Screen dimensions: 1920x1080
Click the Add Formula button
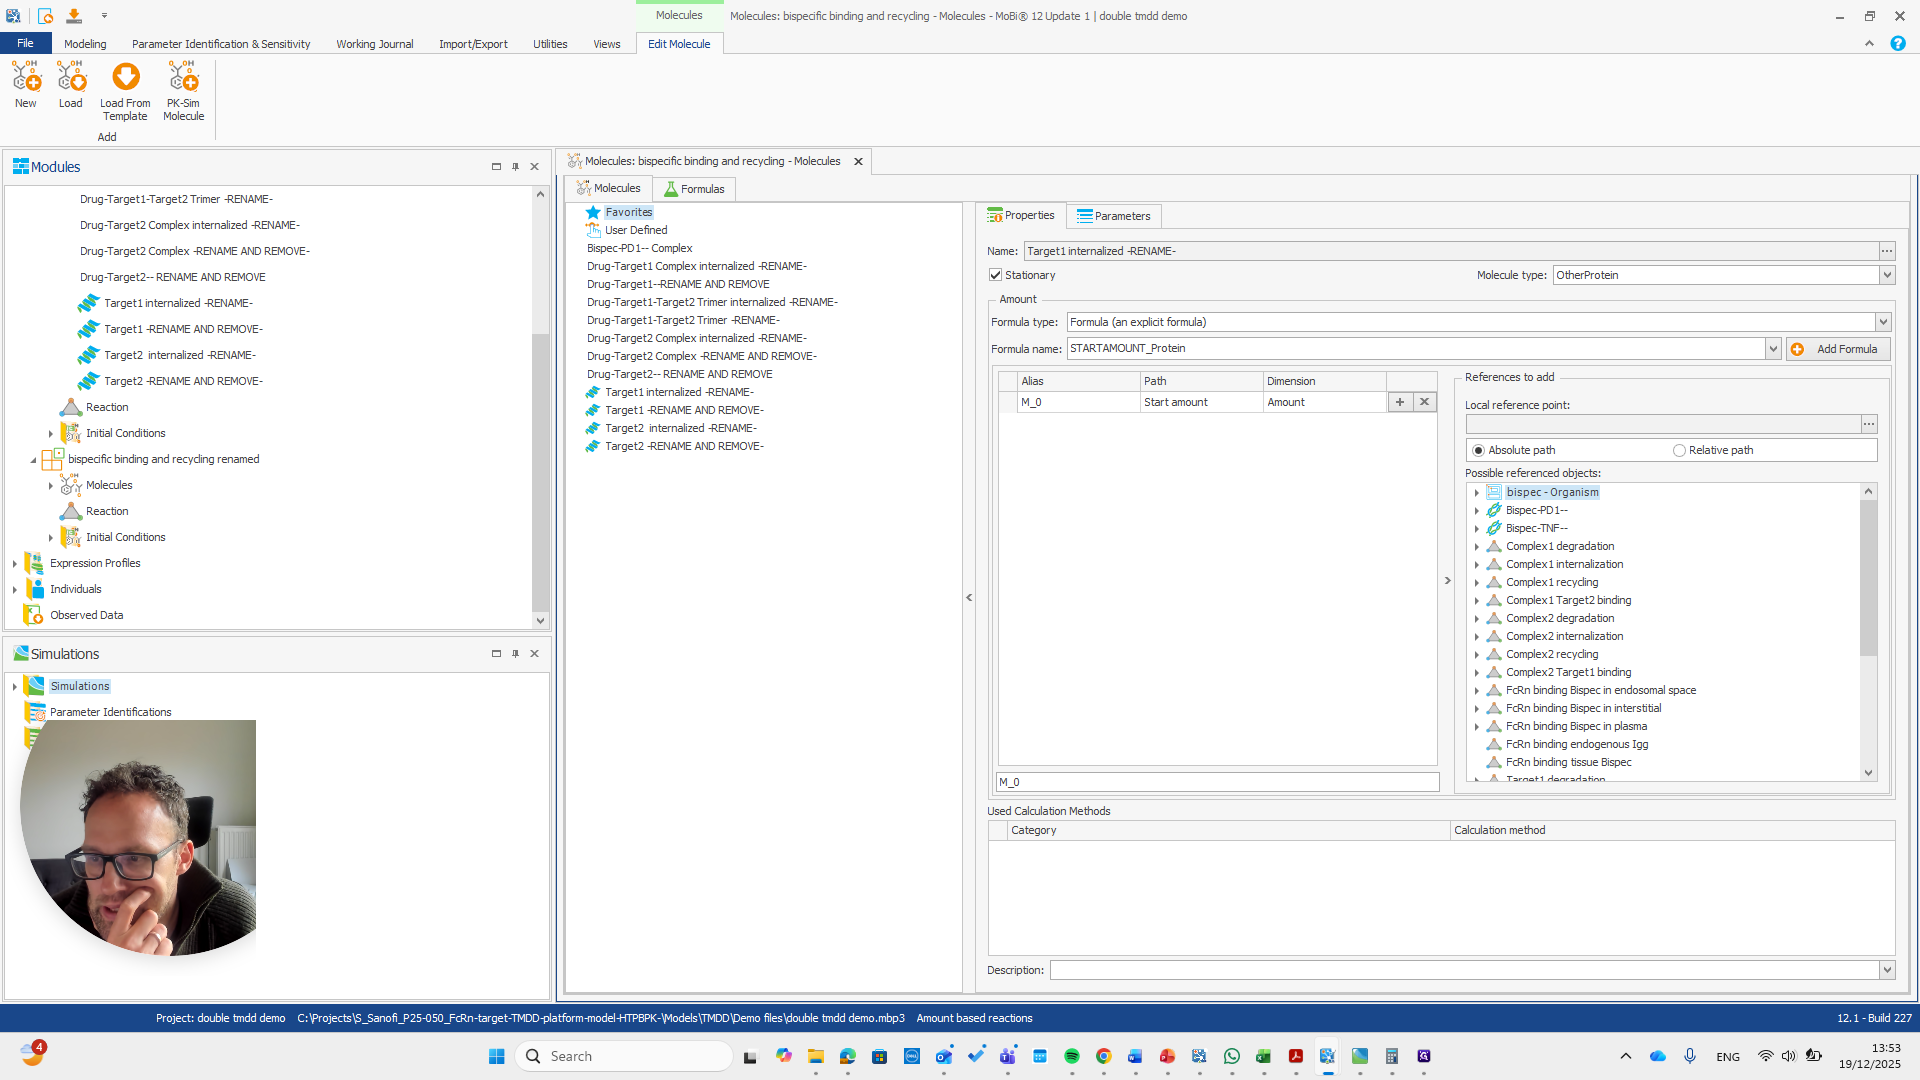coord(1838,348)
